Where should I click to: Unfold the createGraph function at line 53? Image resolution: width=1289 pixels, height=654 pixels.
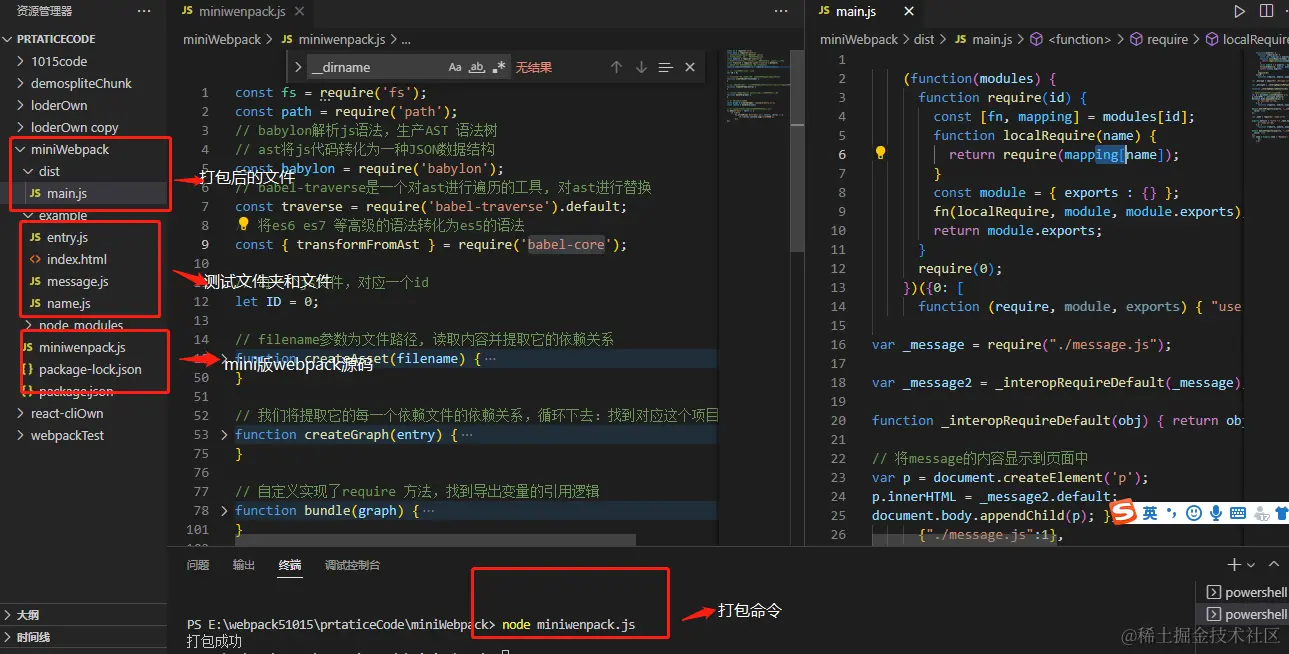[224, 435]
